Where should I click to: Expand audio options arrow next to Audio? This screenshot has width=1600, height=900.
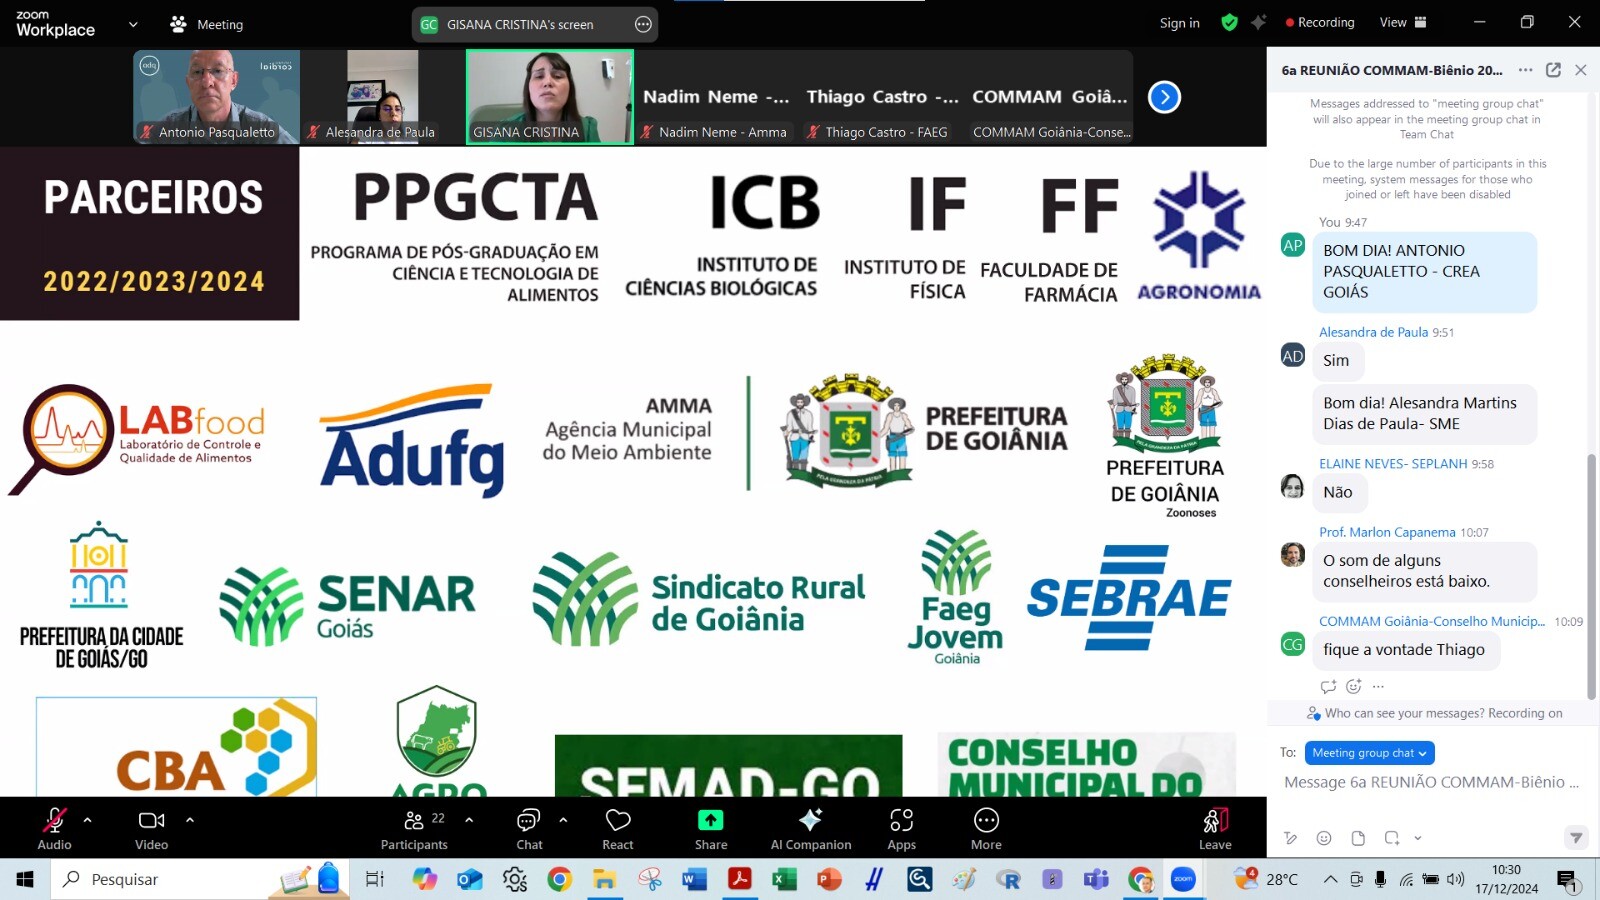point(88,820)
